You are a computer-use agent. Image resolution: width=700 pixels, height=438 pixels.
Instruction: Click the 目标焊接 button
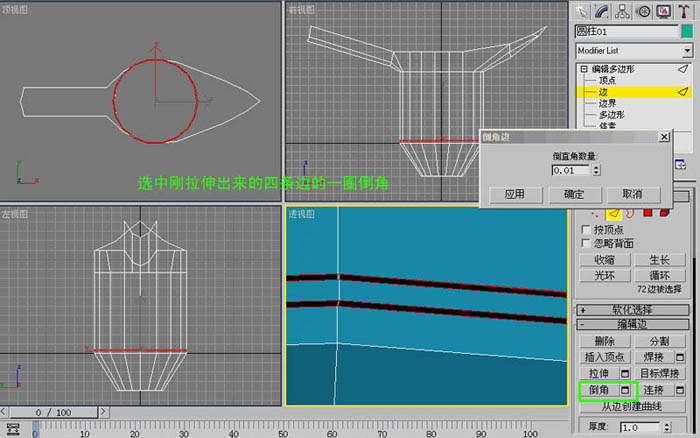click(659, 374)
